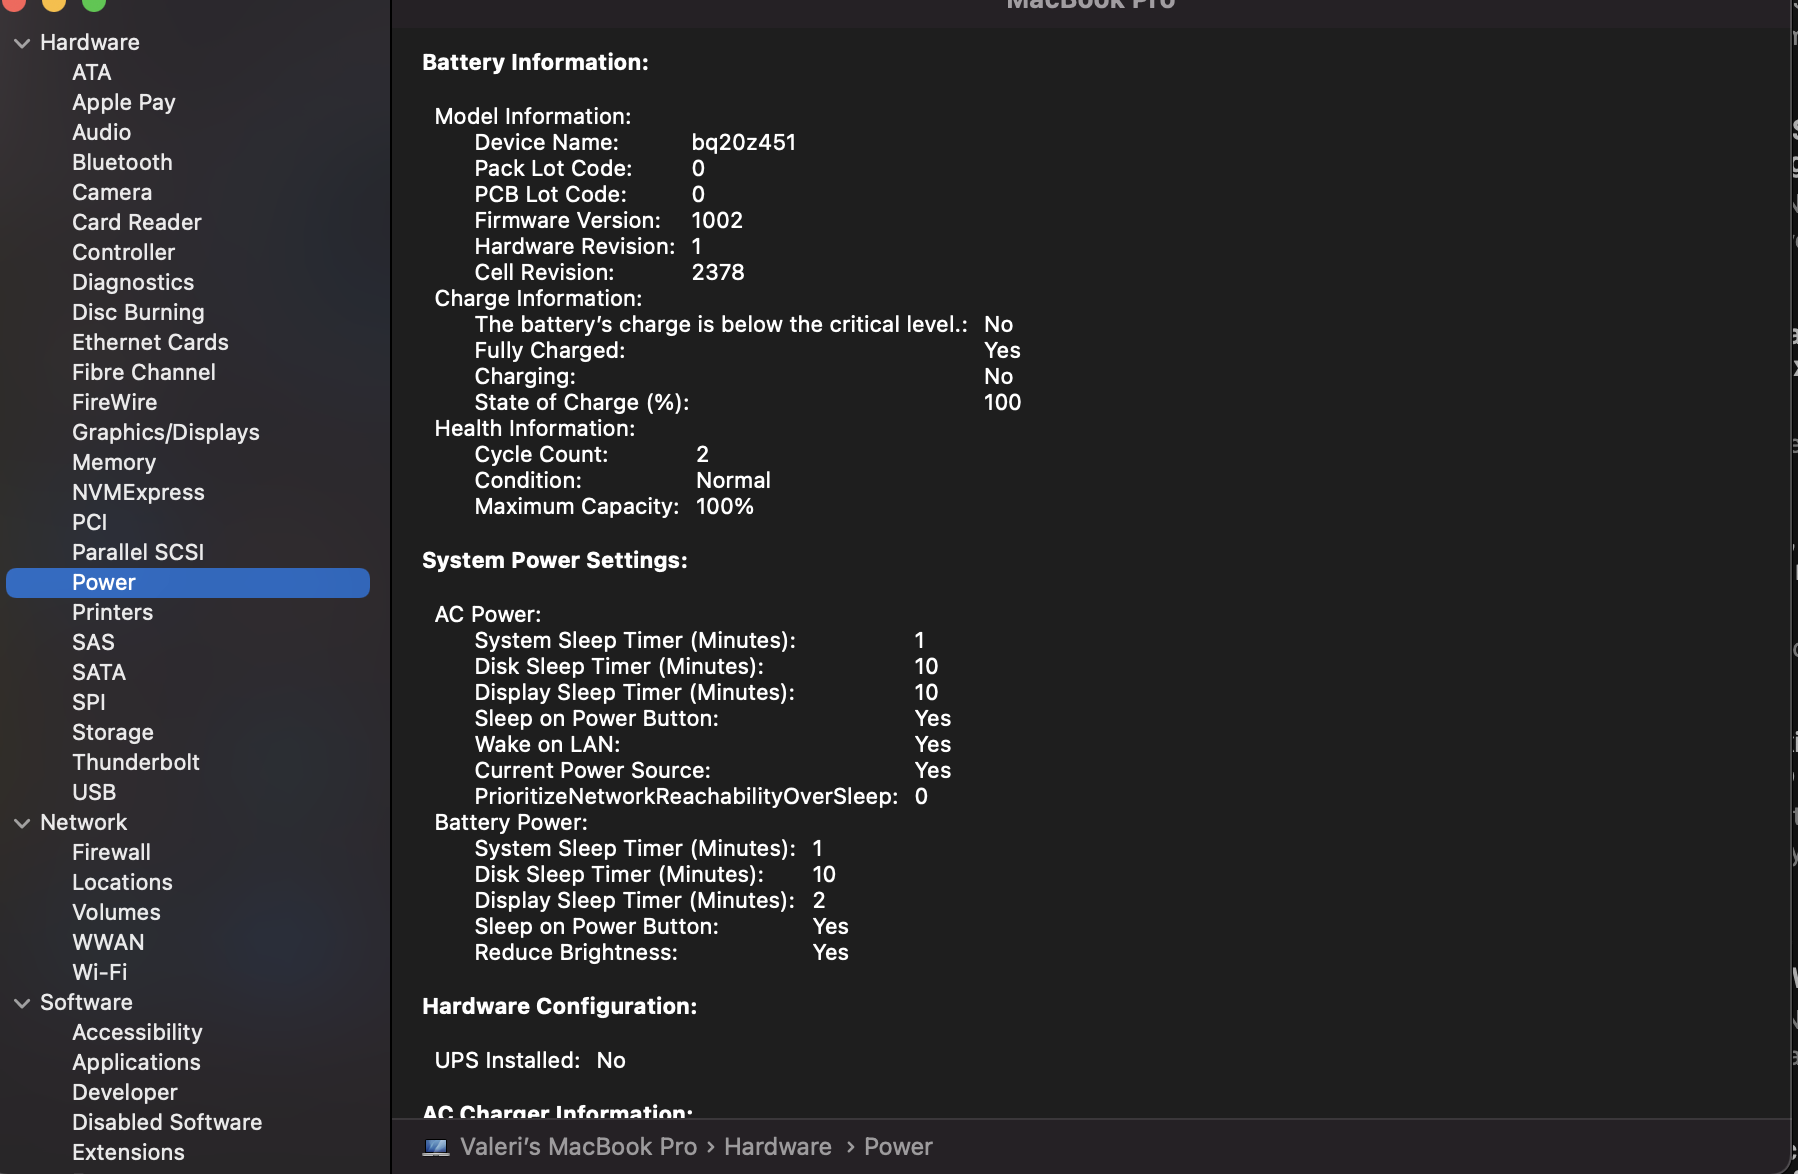Select Wi-Fi network info
Screen dimensions: 1798x1174
[x=99, y=972]
